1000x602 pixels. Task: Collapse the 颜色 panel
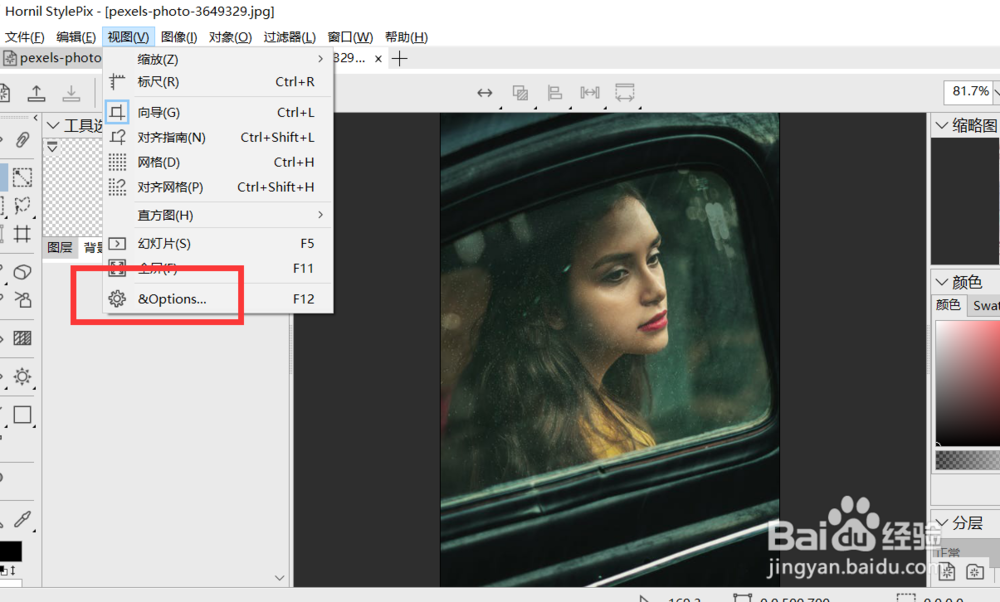coord(942,282)
